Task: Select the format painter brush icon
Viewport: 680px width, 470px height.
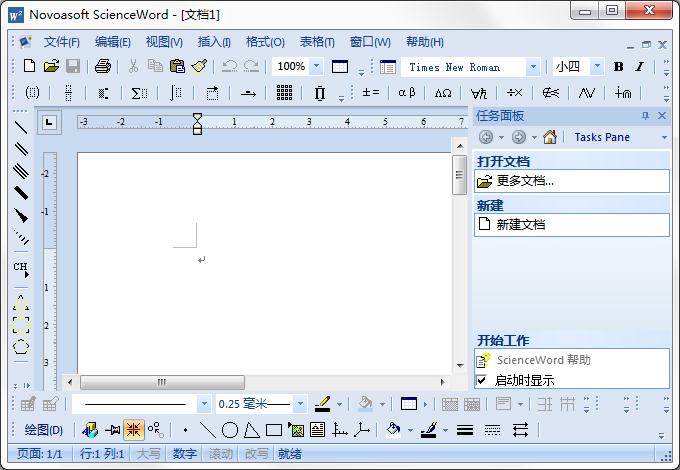Action: click(199, 66)
